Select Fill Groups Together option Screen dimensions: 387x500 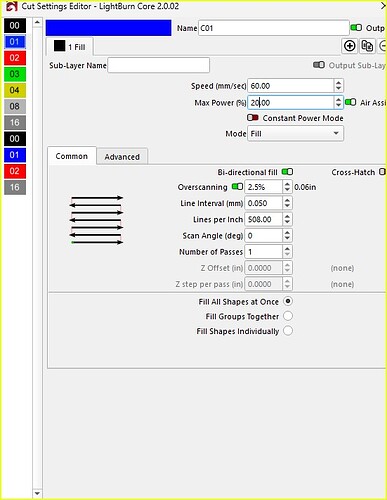coord(288,316)
